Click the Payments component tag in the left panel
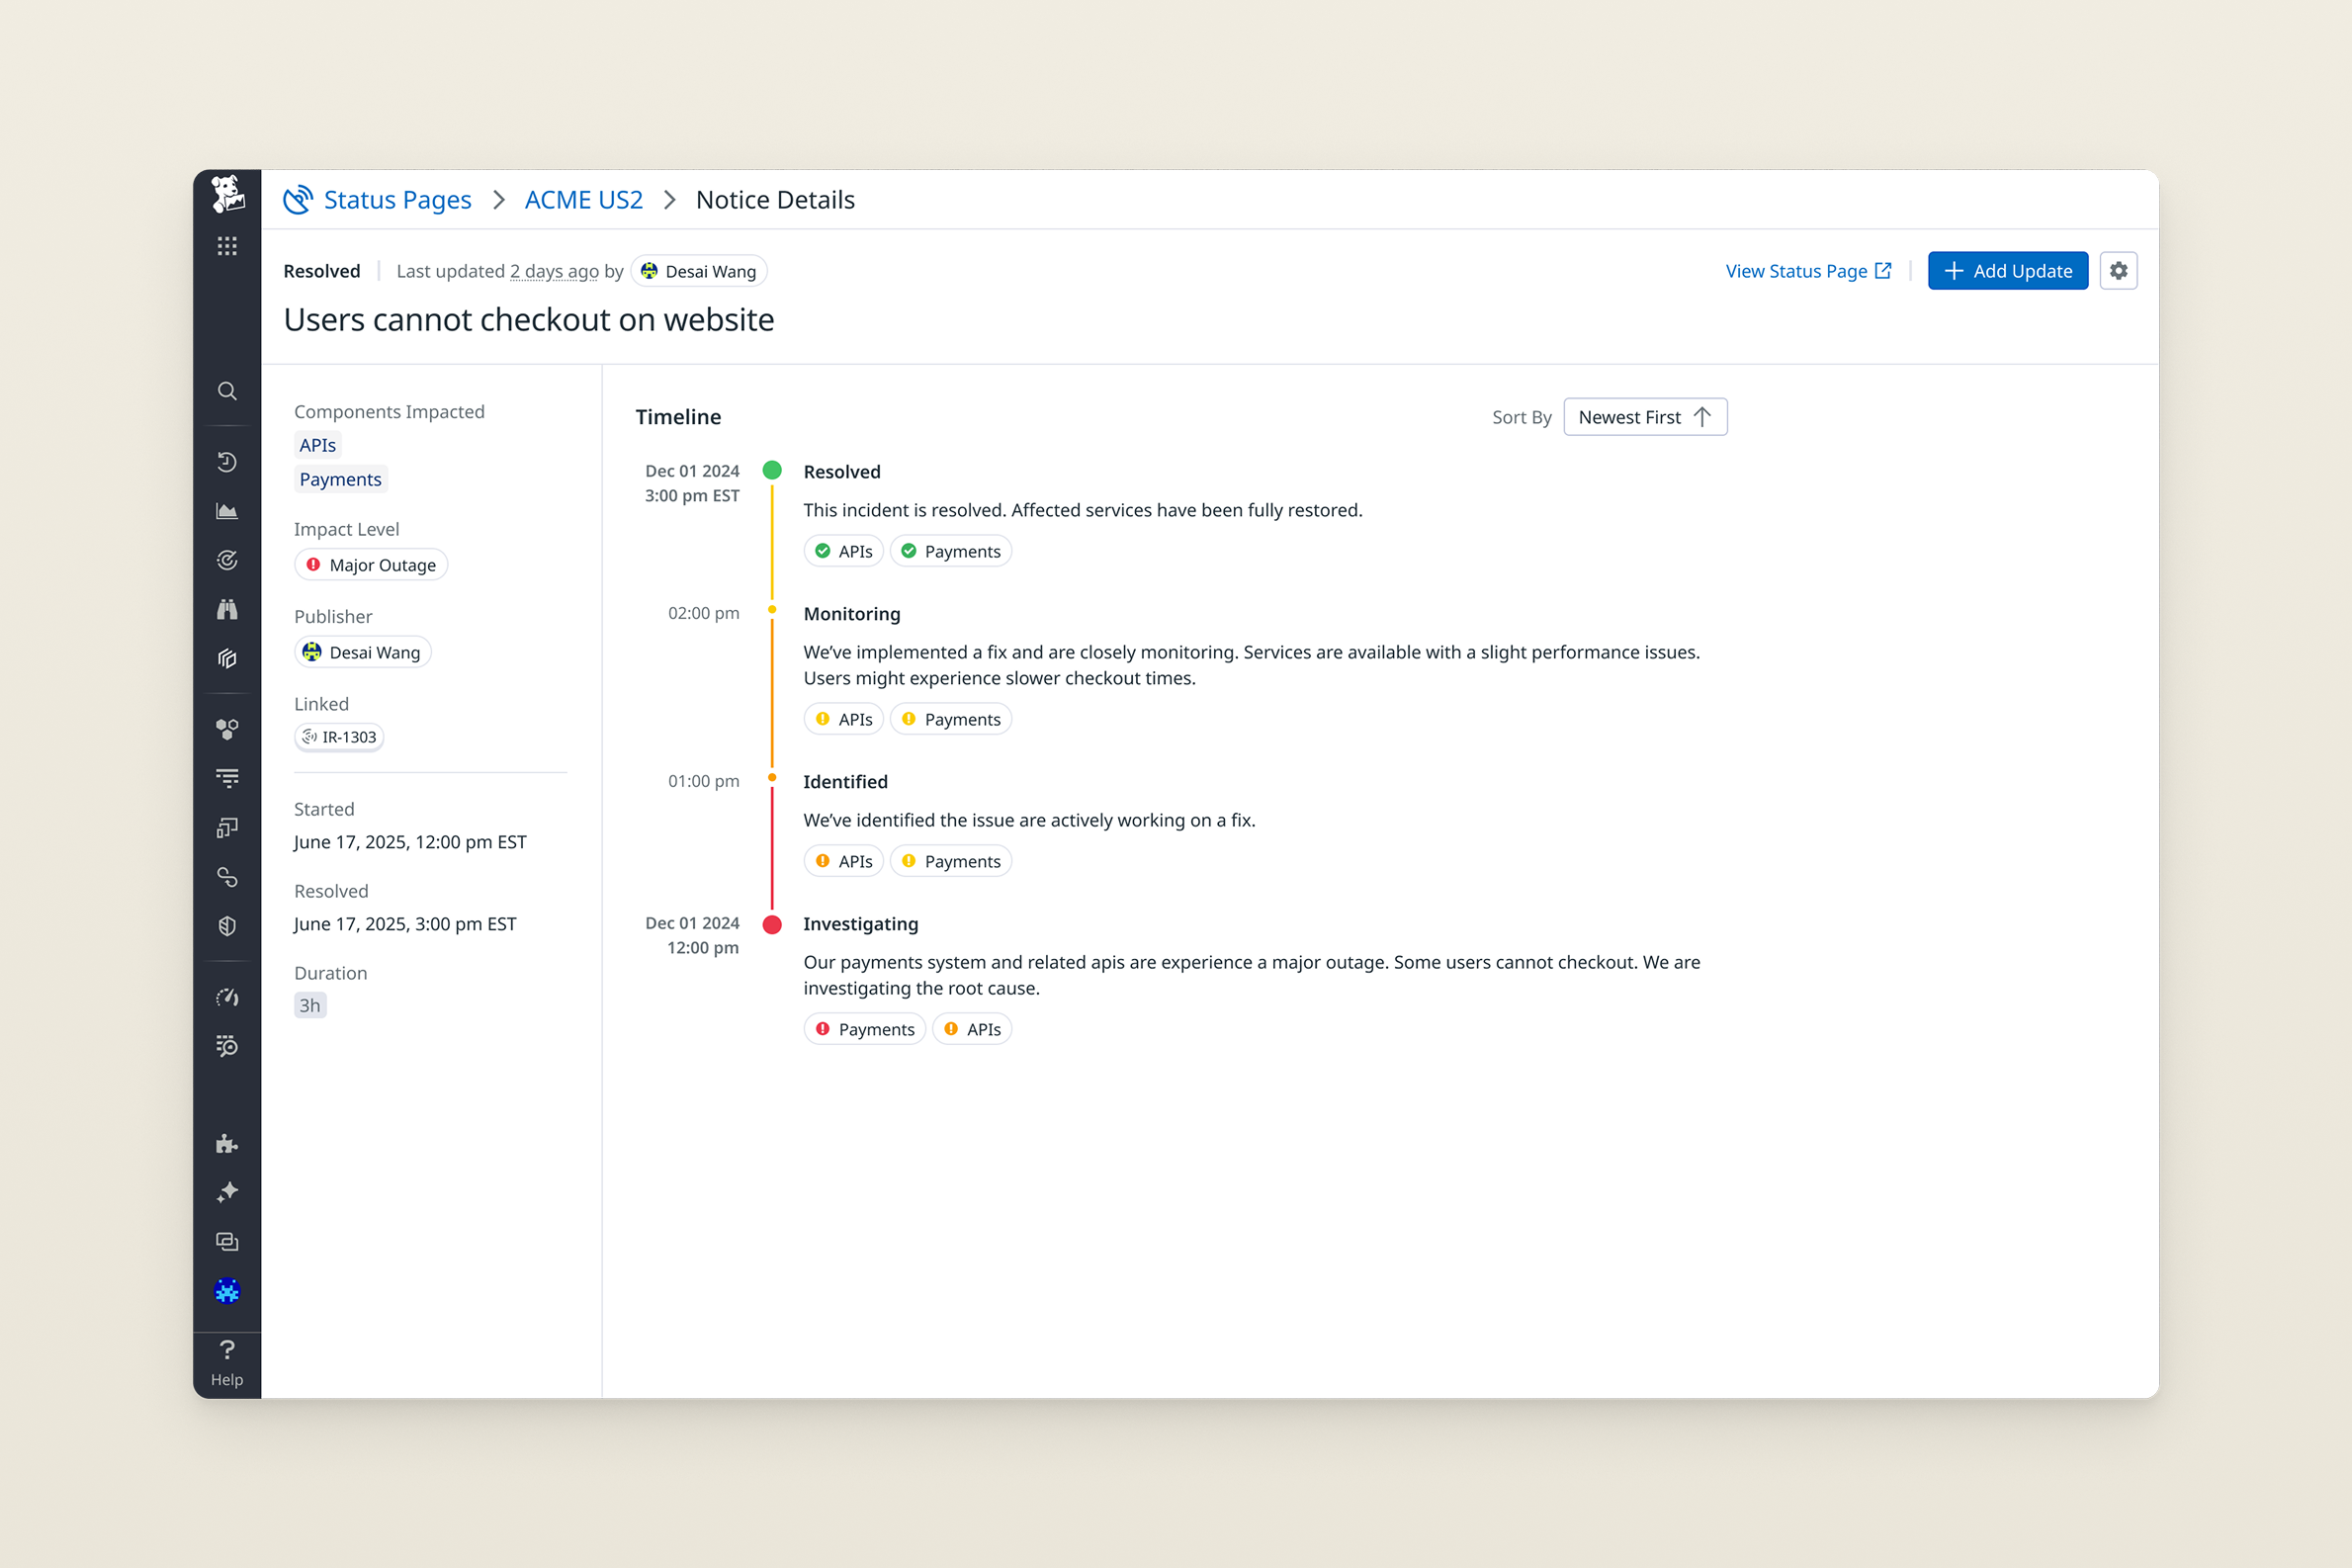The height and width of the screenshot is (1568, 2352). click(x=340, y=479)
